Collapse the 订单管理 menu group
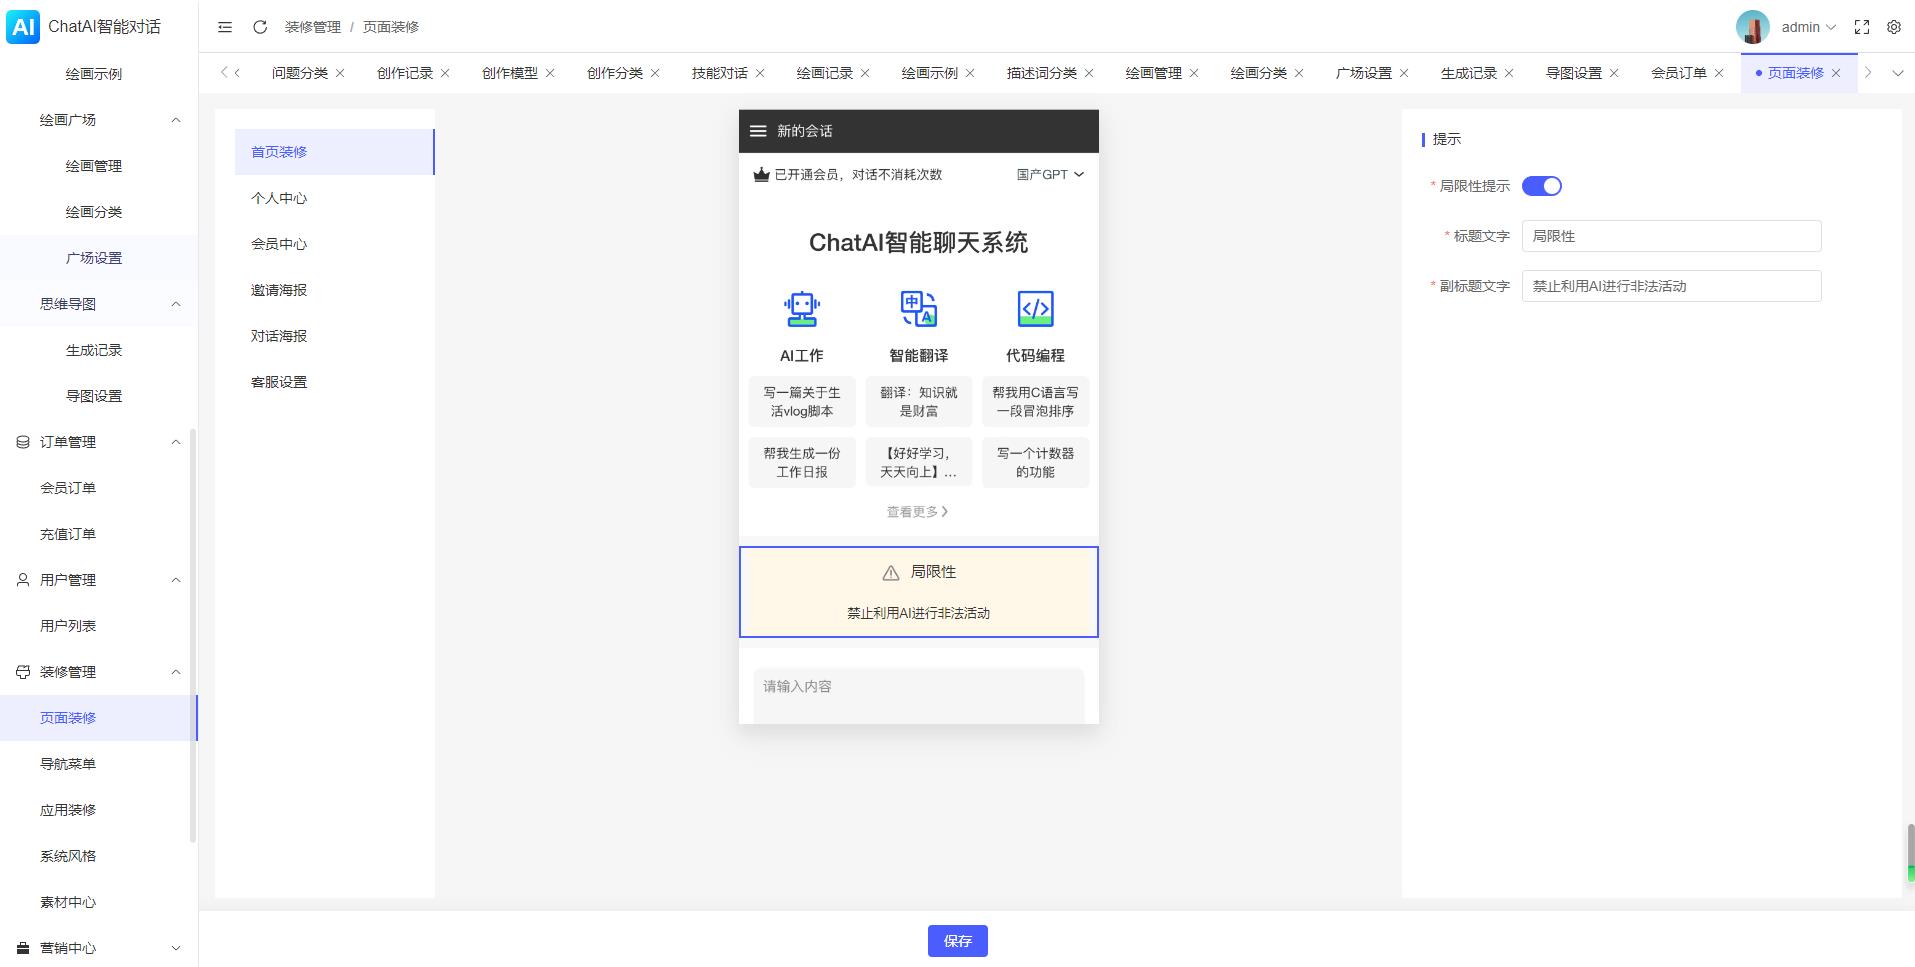The height and width of the screenshot is (967, 1915). coord(176,442)
